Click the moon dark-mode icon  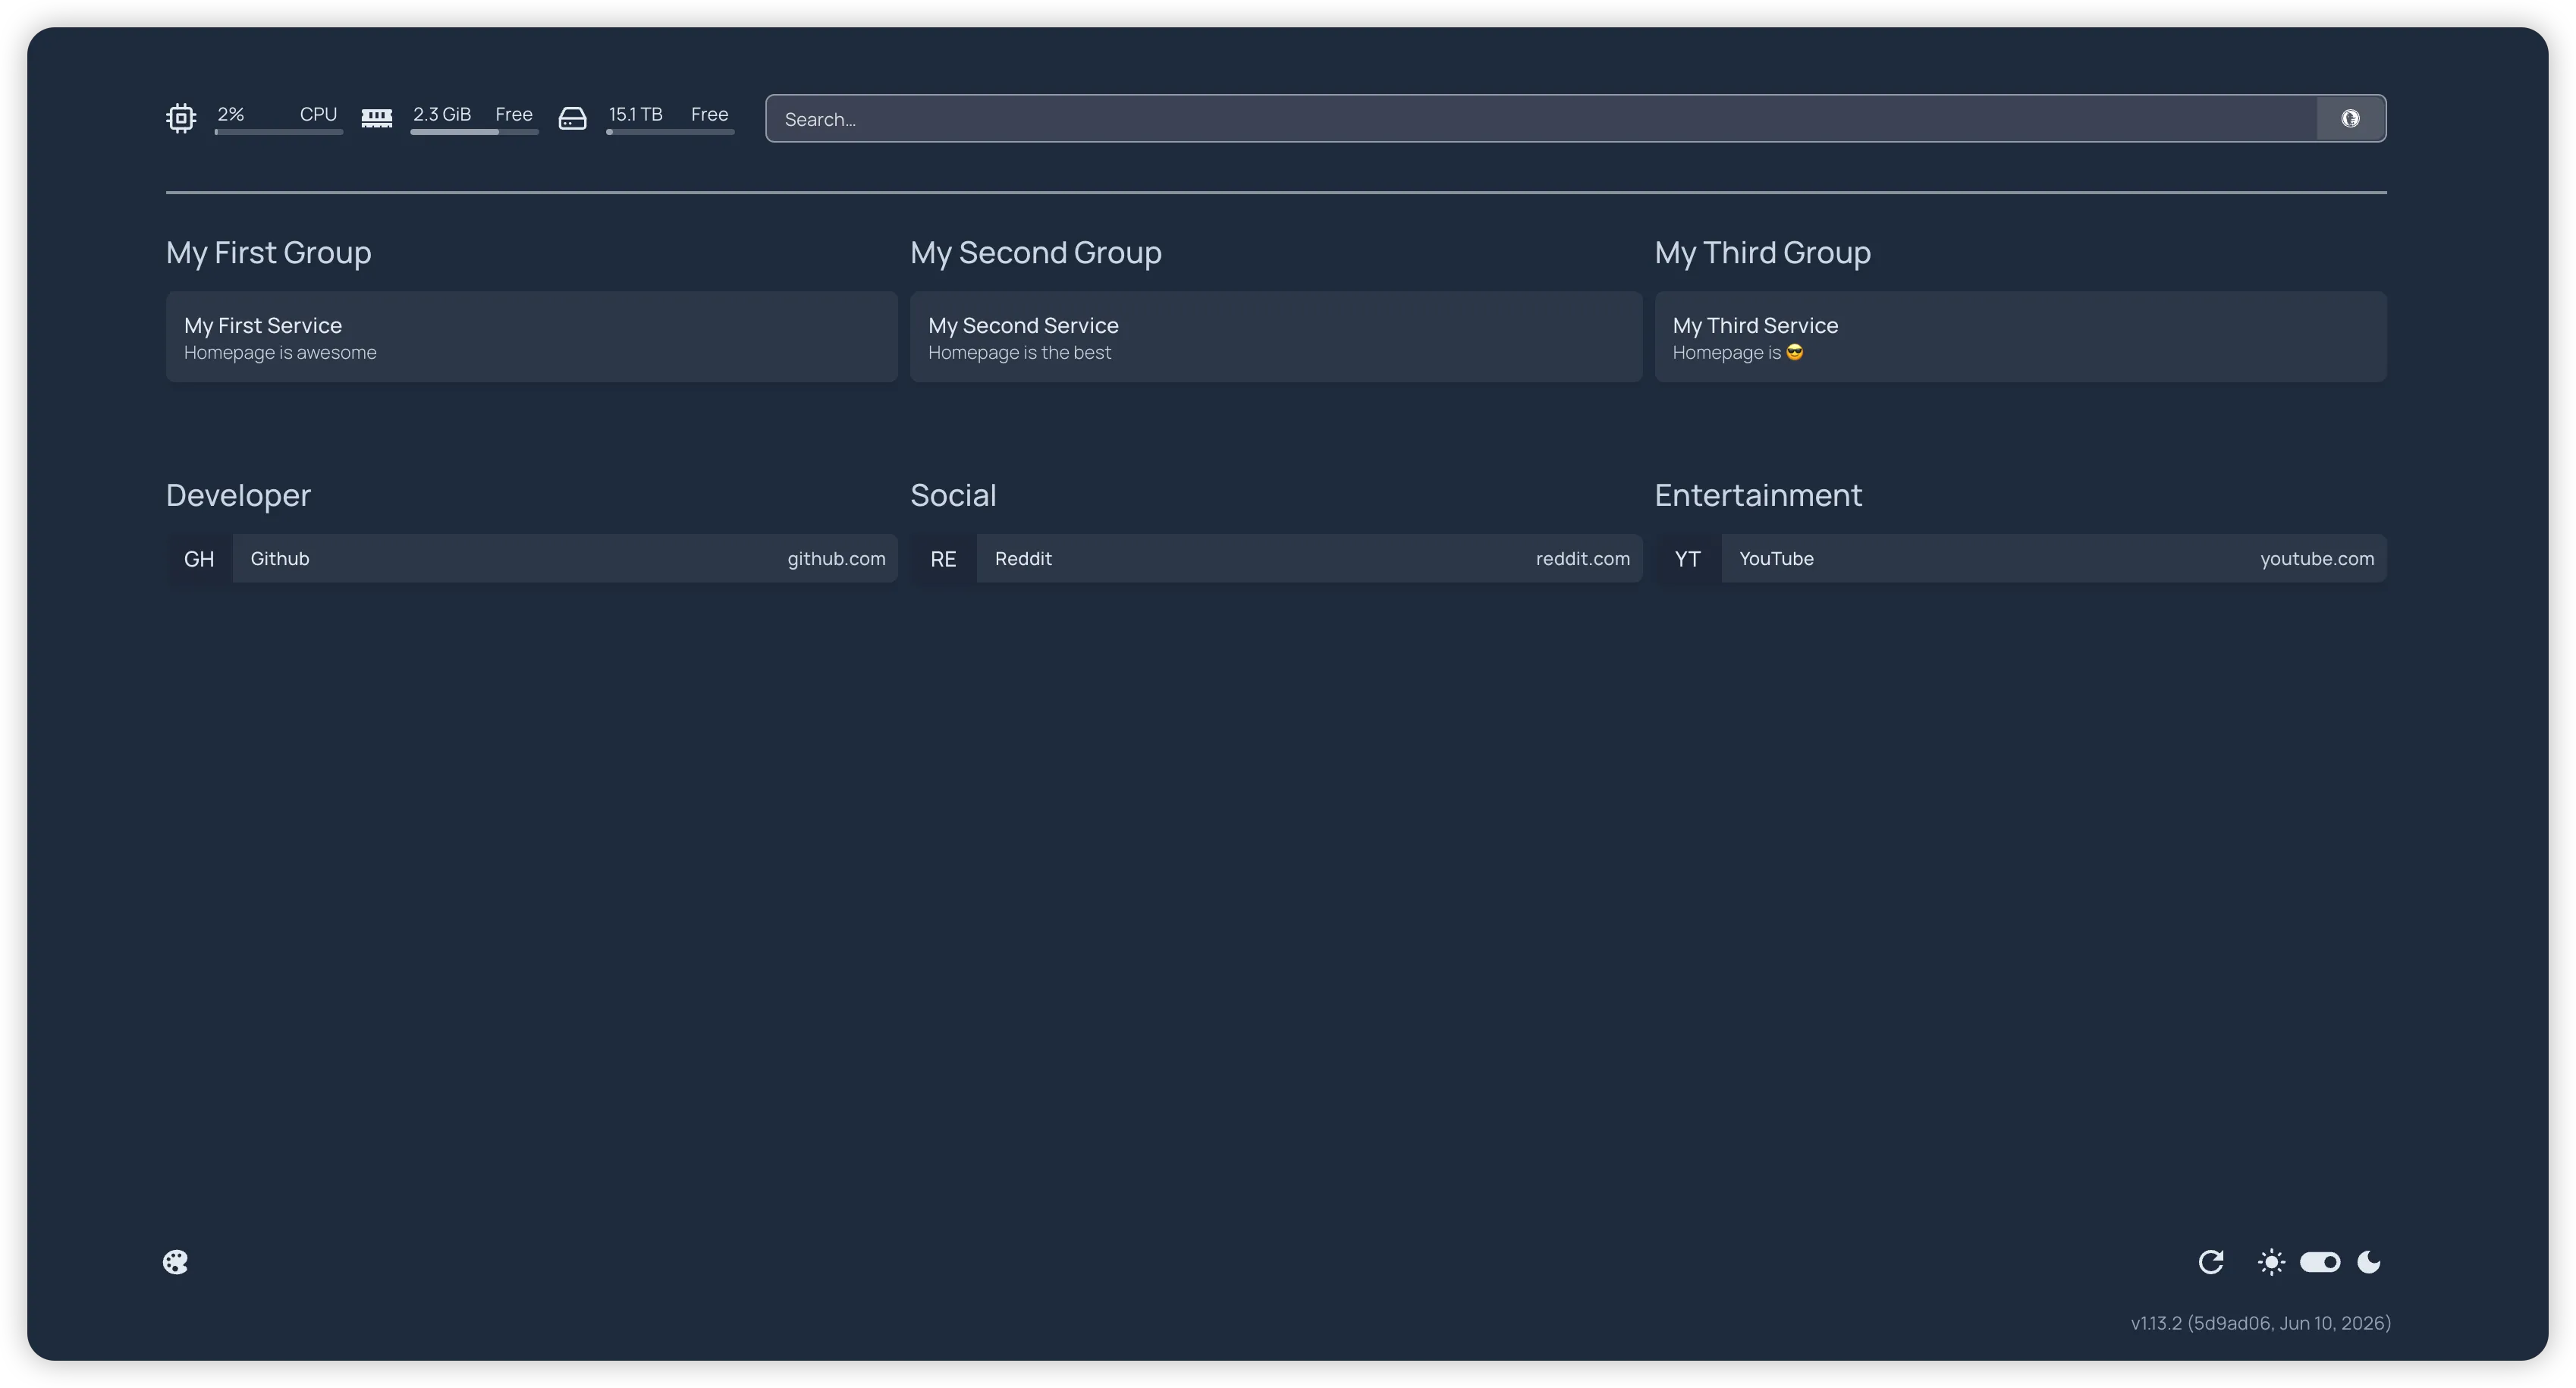[2369, 1262]
